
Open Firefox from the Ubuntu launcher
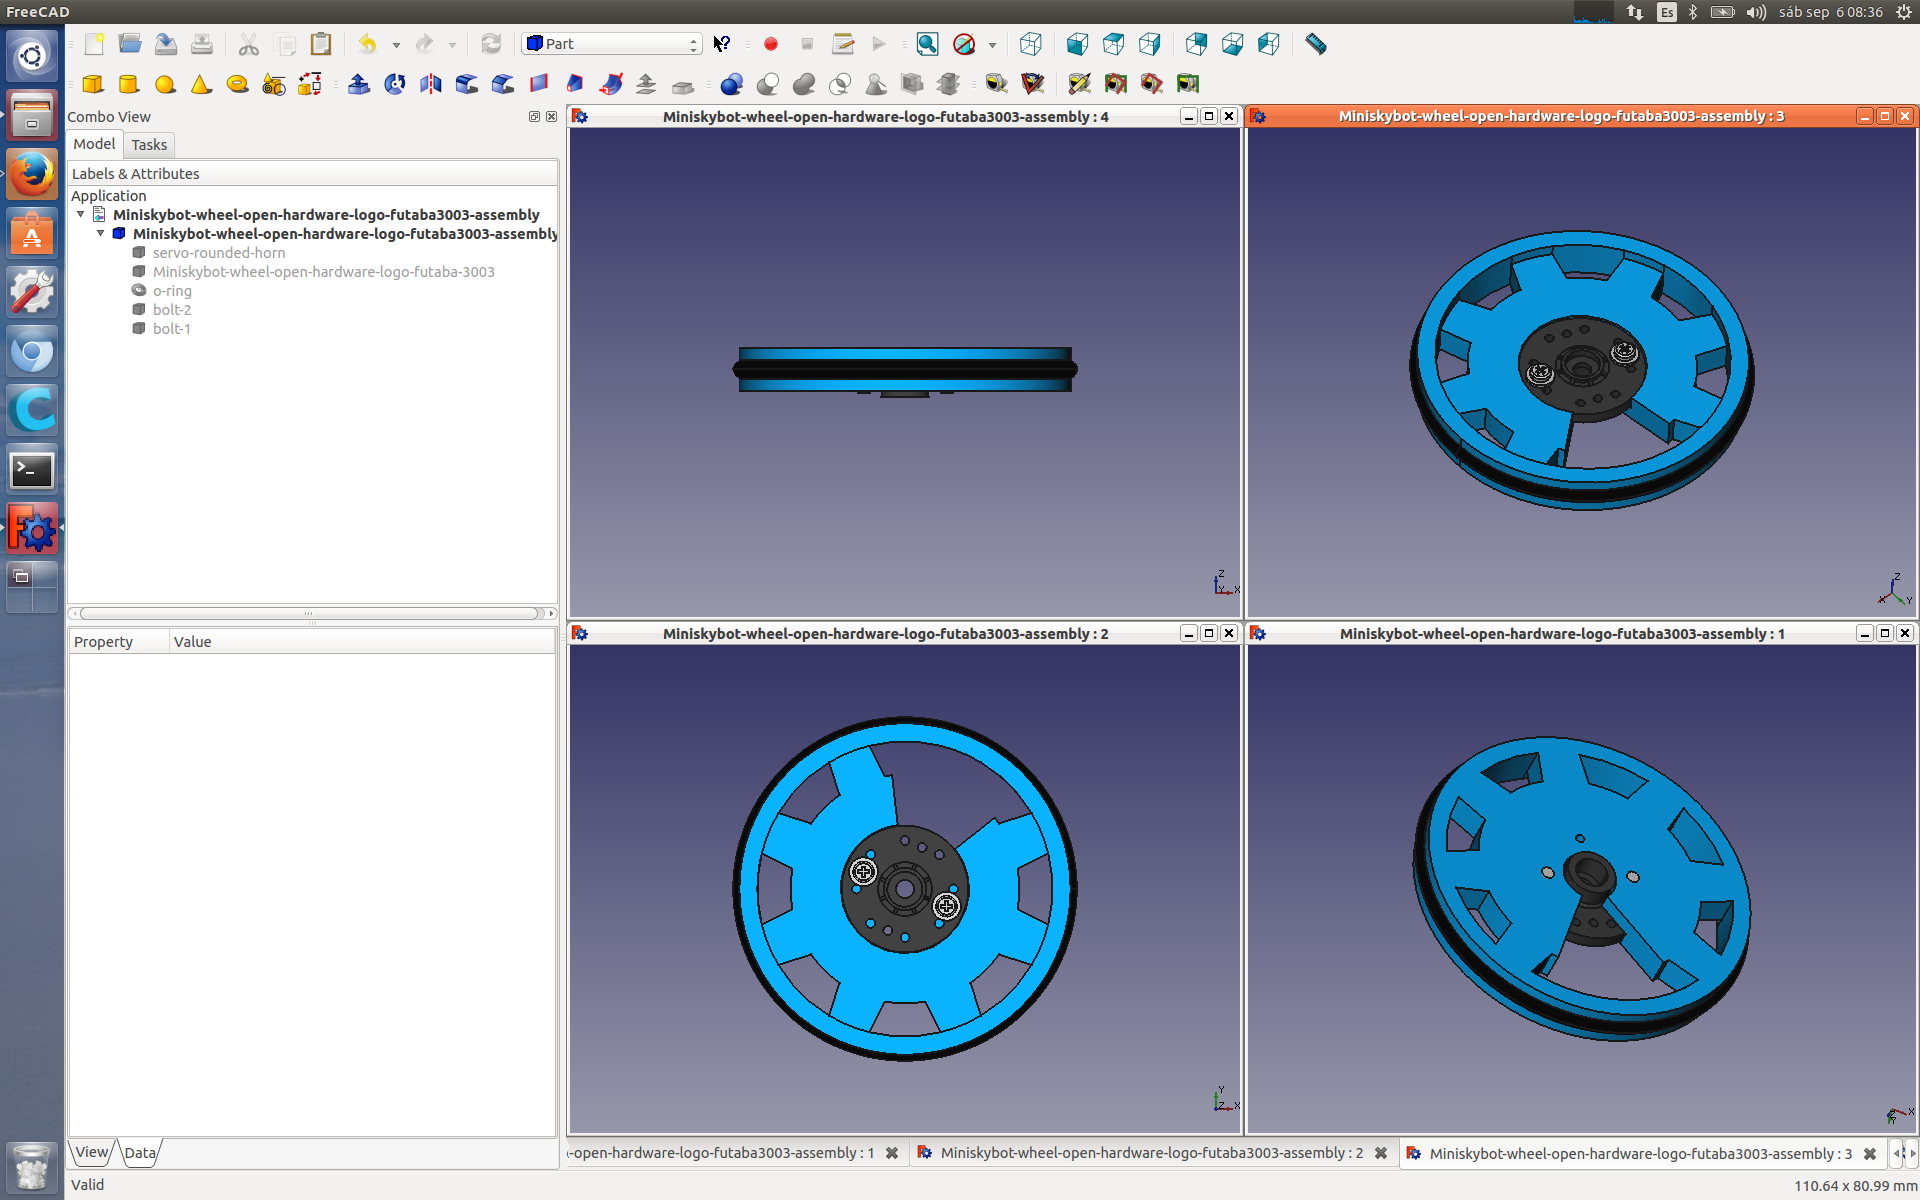pos(32,175)
